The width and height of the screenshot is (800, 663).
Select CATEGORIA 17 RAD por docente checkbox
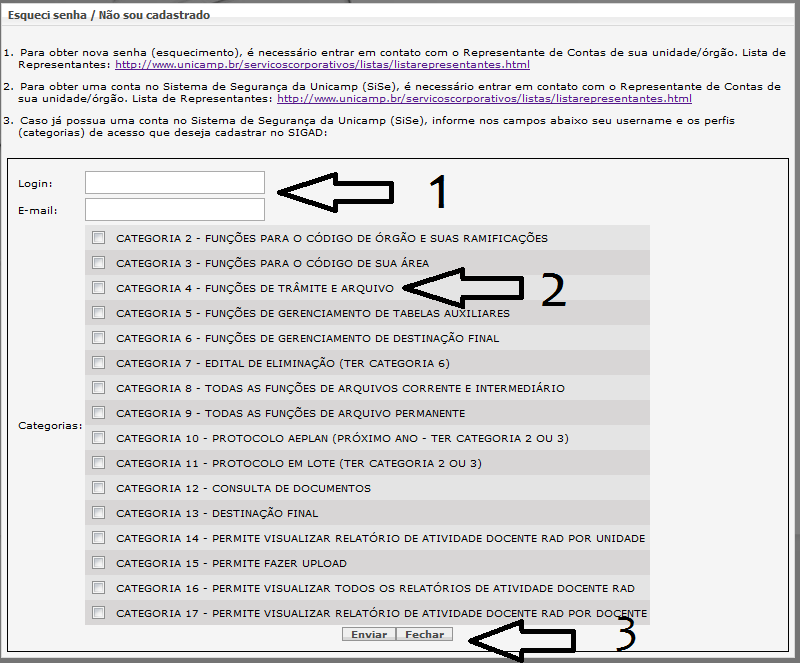[x=98, y=613]
